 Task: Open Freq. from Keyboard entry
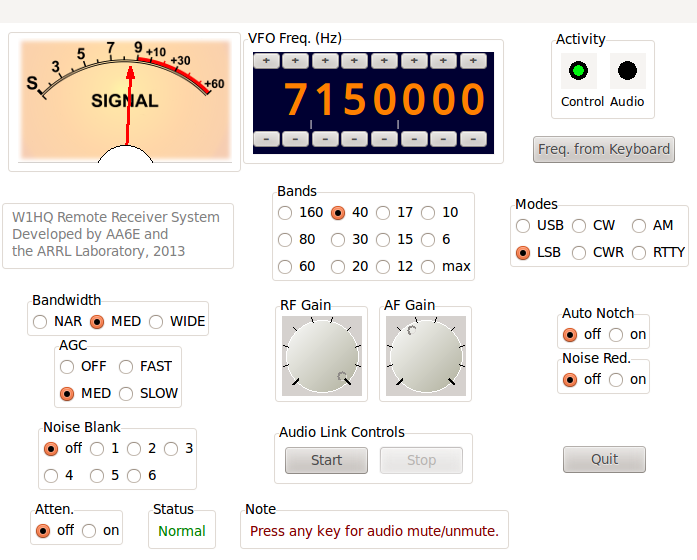coord(603,149)
